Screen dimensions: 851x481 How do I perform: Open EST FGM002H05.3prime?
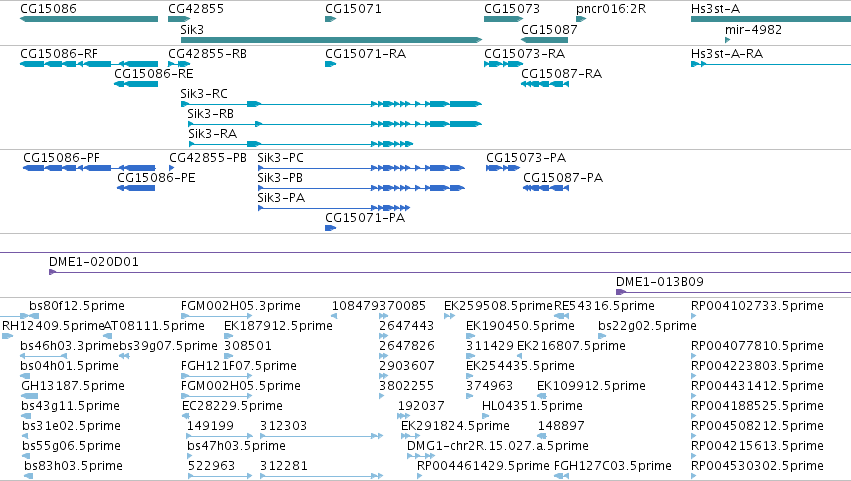tap(240, 306)
